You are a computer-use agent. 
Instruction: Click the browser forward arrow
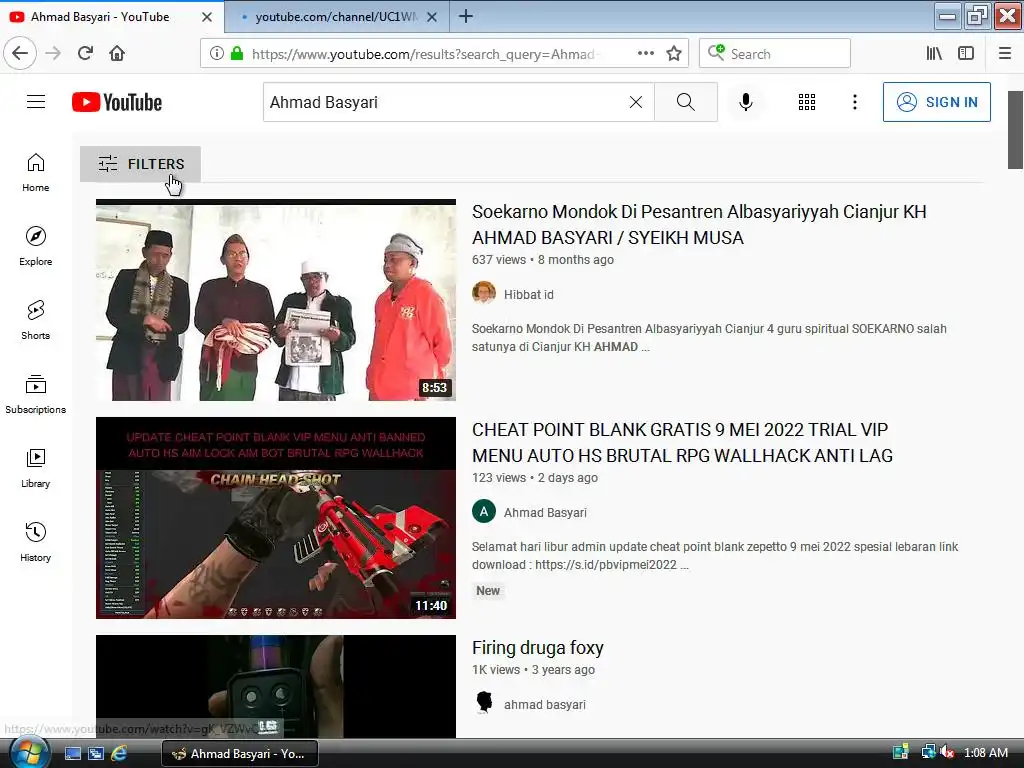pyautogui.click(x=53, y=53)
